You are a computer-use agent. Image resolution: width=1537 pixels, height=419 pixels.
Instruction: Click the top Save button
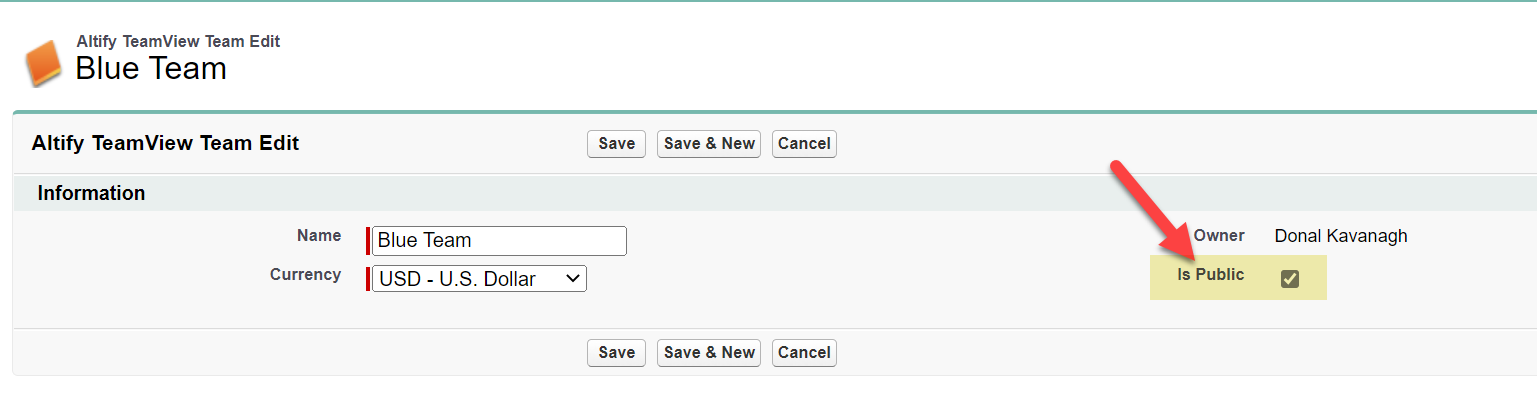pyautogui.click(x=616, y=144)
